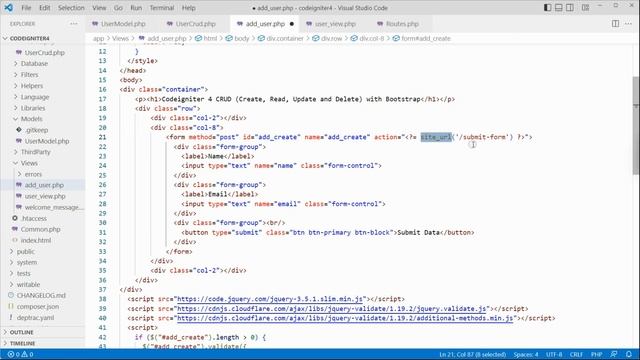640x360 pixels.
Task: Toggle primary side bar layout icon
Action: 547,8
